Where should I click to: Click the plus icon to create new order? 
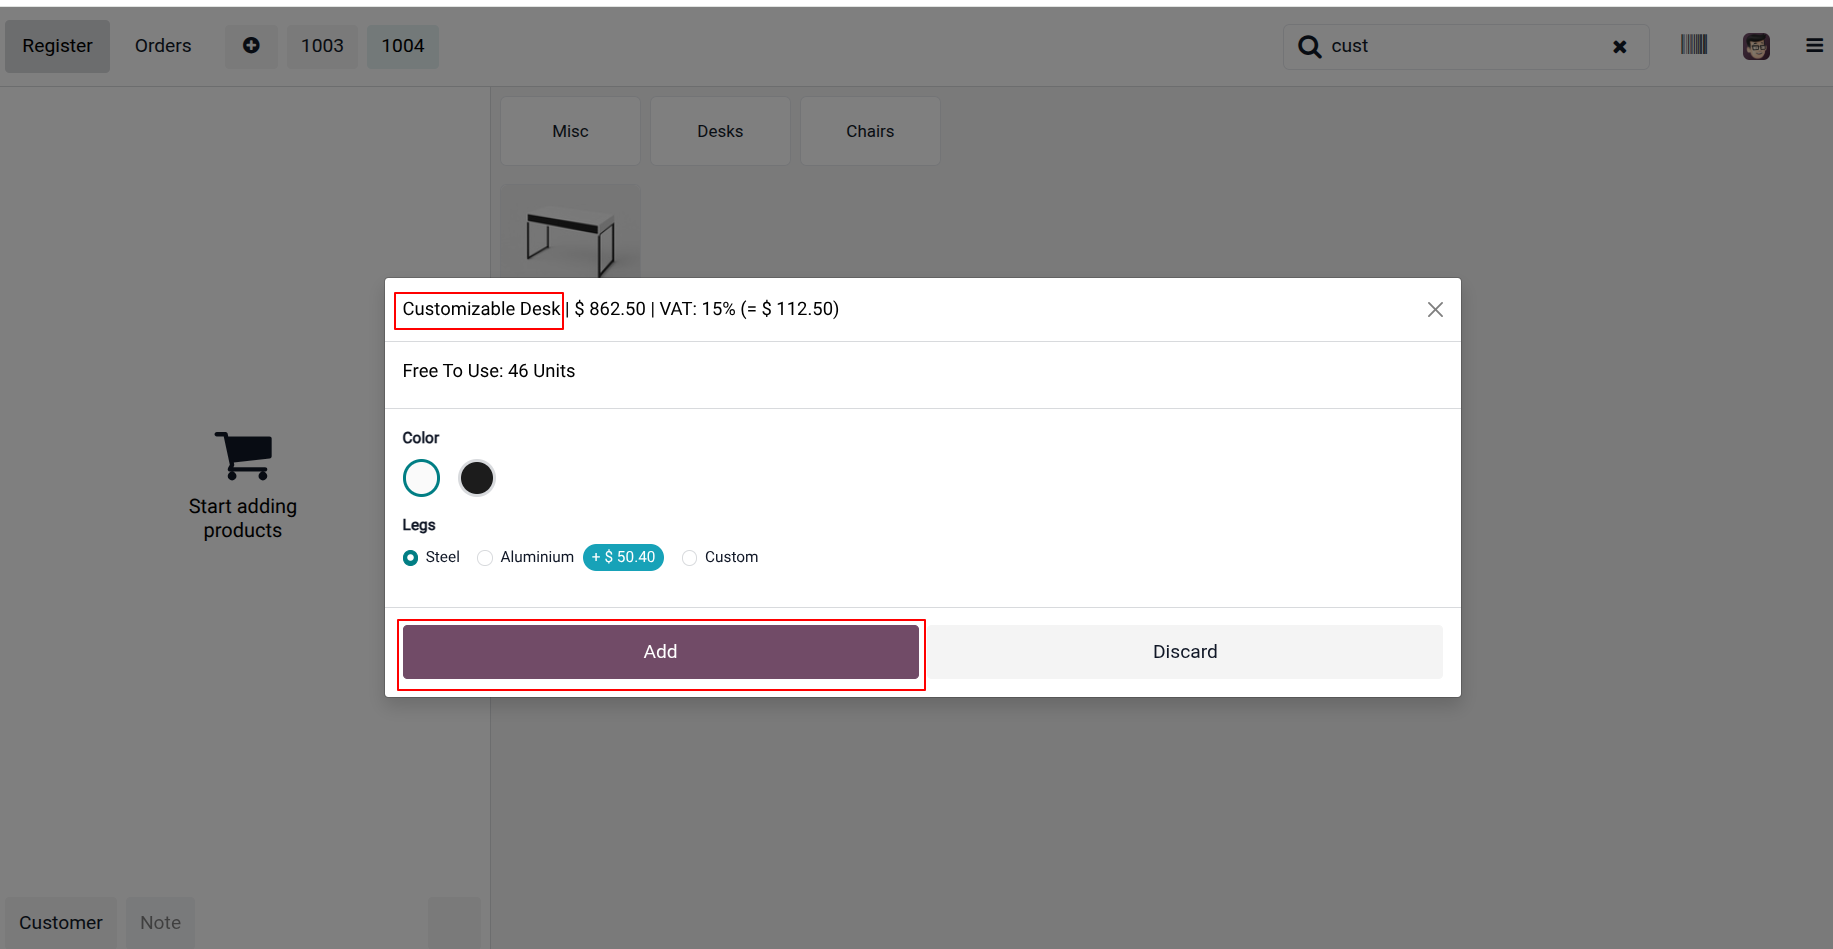click(251, 46)
